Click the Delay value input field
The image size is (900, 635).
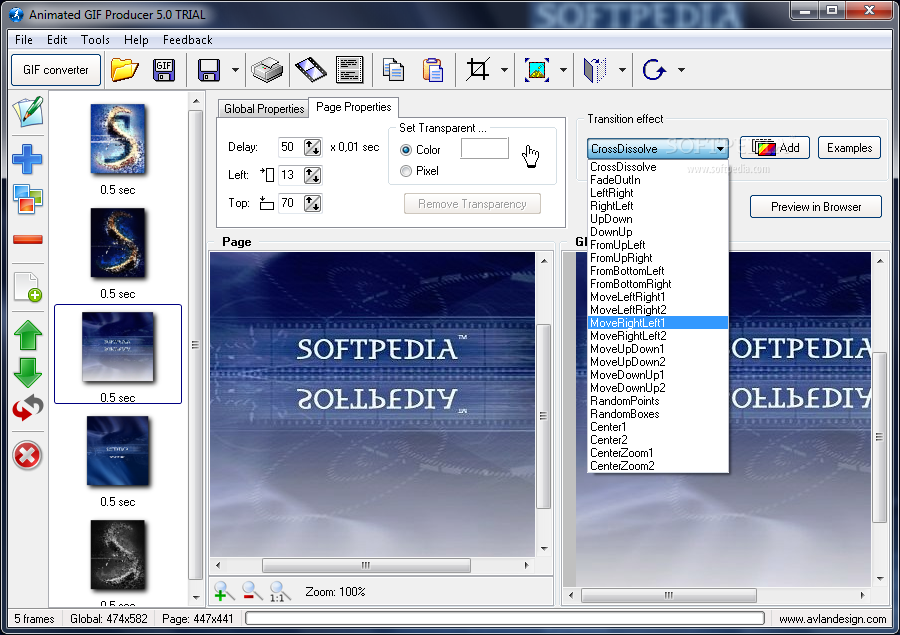[x=289, y=147]
